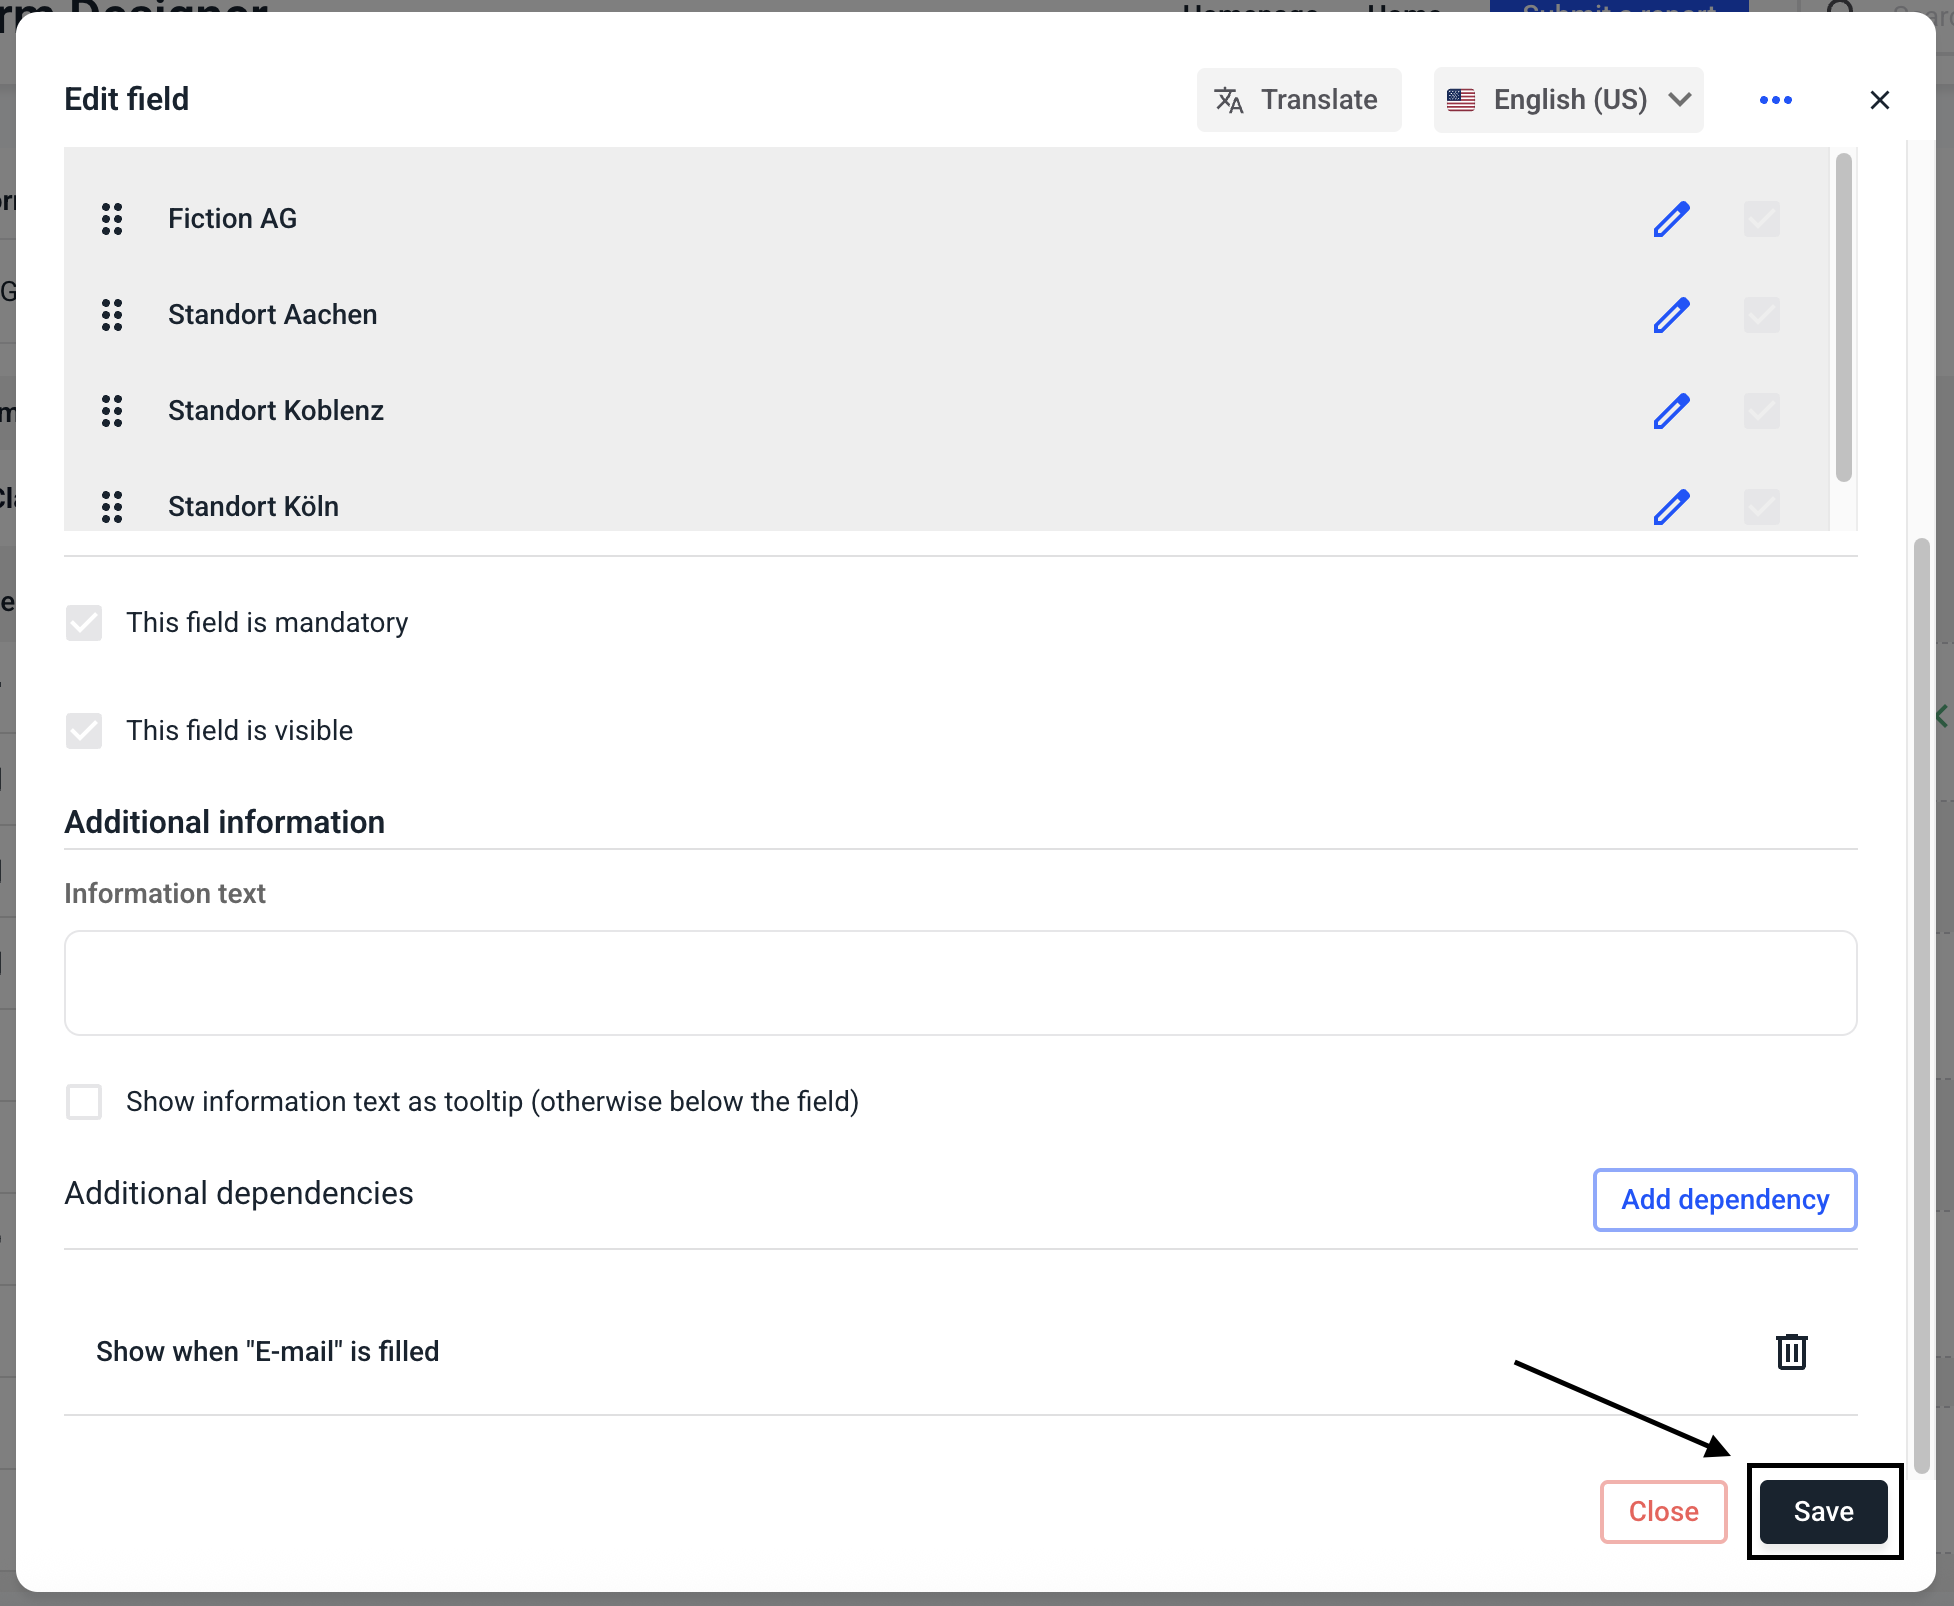This screenshot has height=1606, width=1954.
Task: Edit the Fiction AG option with pencil icon
Action: tap(1671, 219)
